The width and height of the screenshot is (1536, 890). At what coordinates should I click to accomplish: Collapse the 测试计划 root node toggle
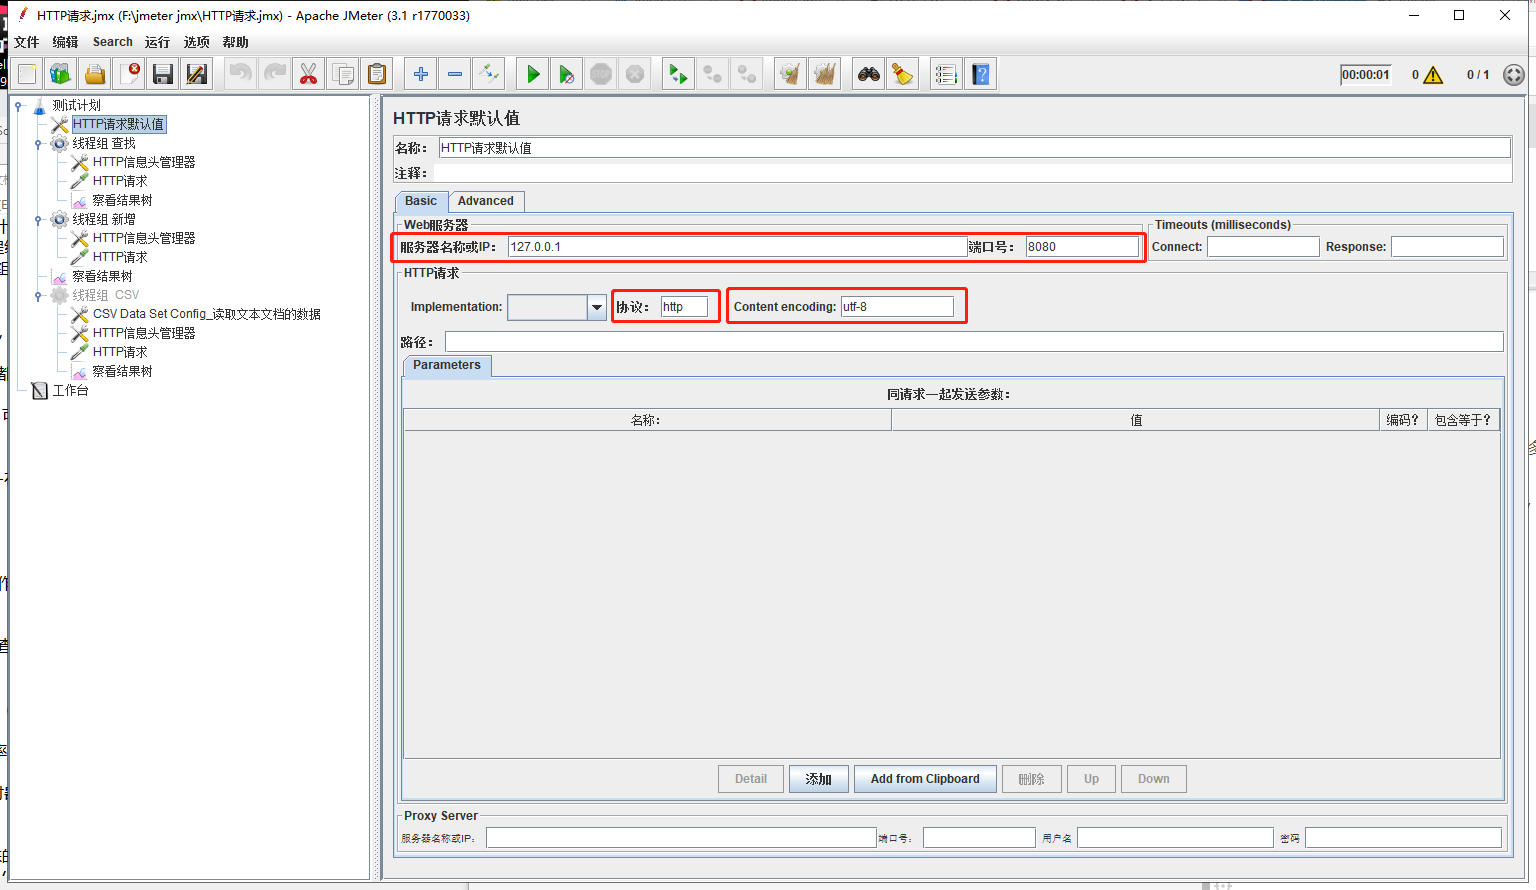point(18,105)
